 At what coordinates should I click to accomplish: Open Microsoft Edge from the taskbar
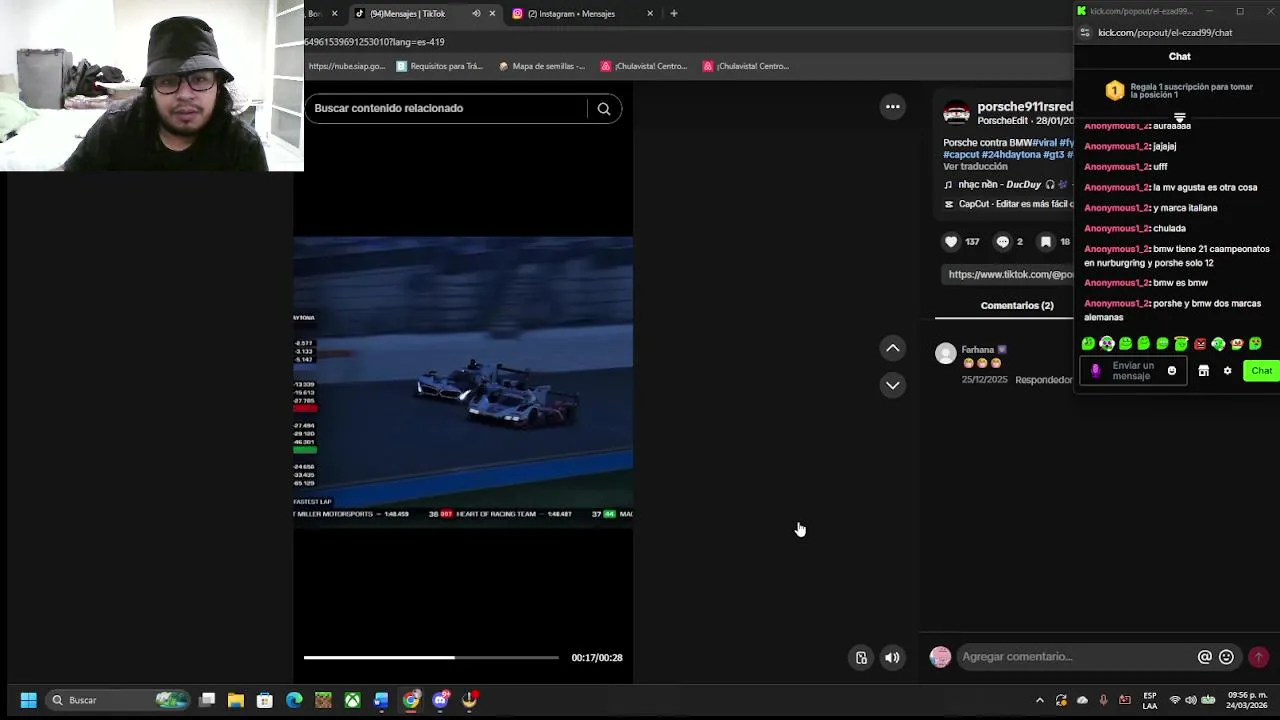294,700
